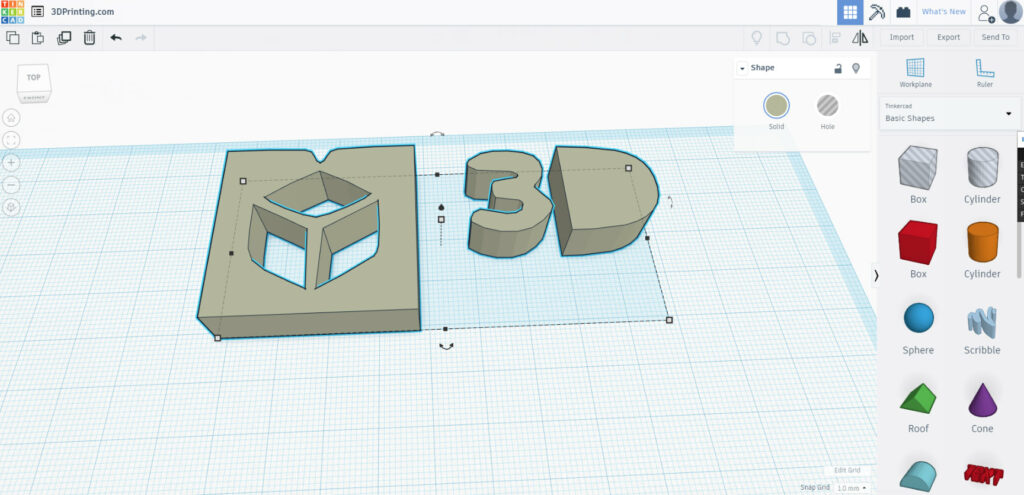This screenshot has width=1024, height=495.
Task: Open the Basic Shapes dropdown
Action: coord(950,113)
